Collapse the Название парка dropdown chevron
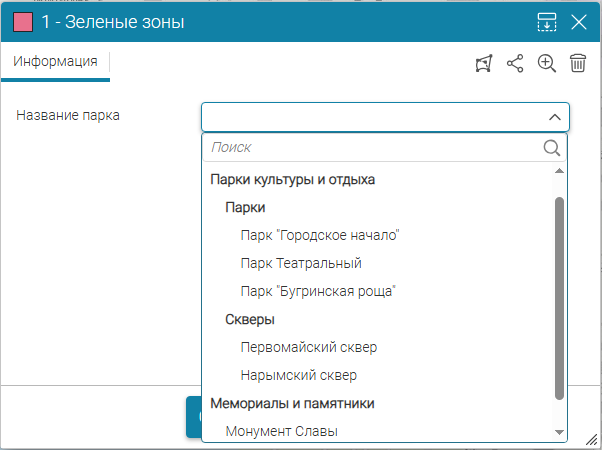This screenshot has width=602, height=450. pos(555,117)
